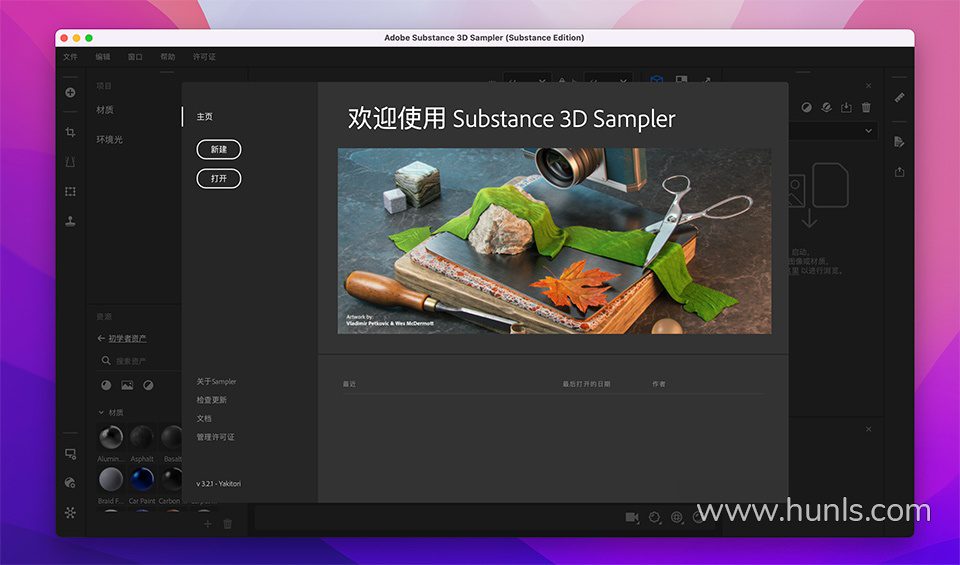Click the download-tray import icon in layers panel
The height and width of the screenshot is (565, 960).
click(x=846, y=107)
